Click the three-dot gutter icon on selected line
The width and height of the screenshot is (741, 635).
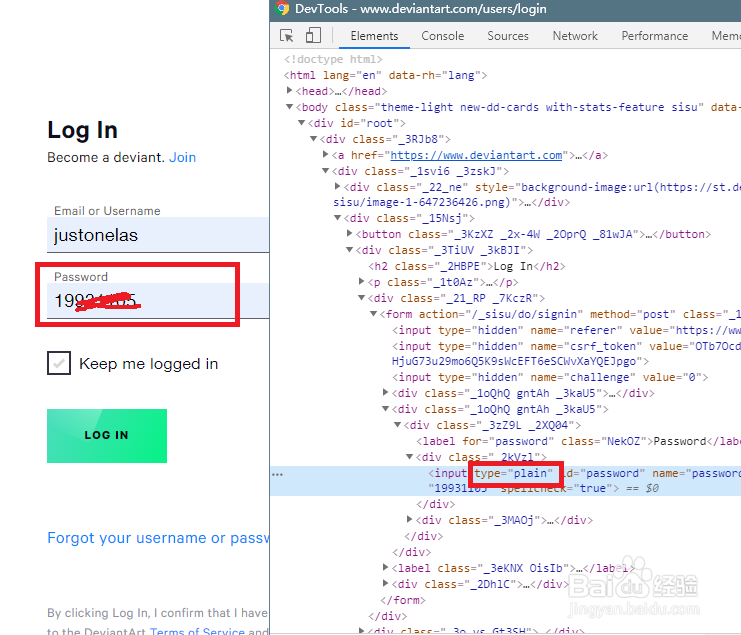[277, 474]
